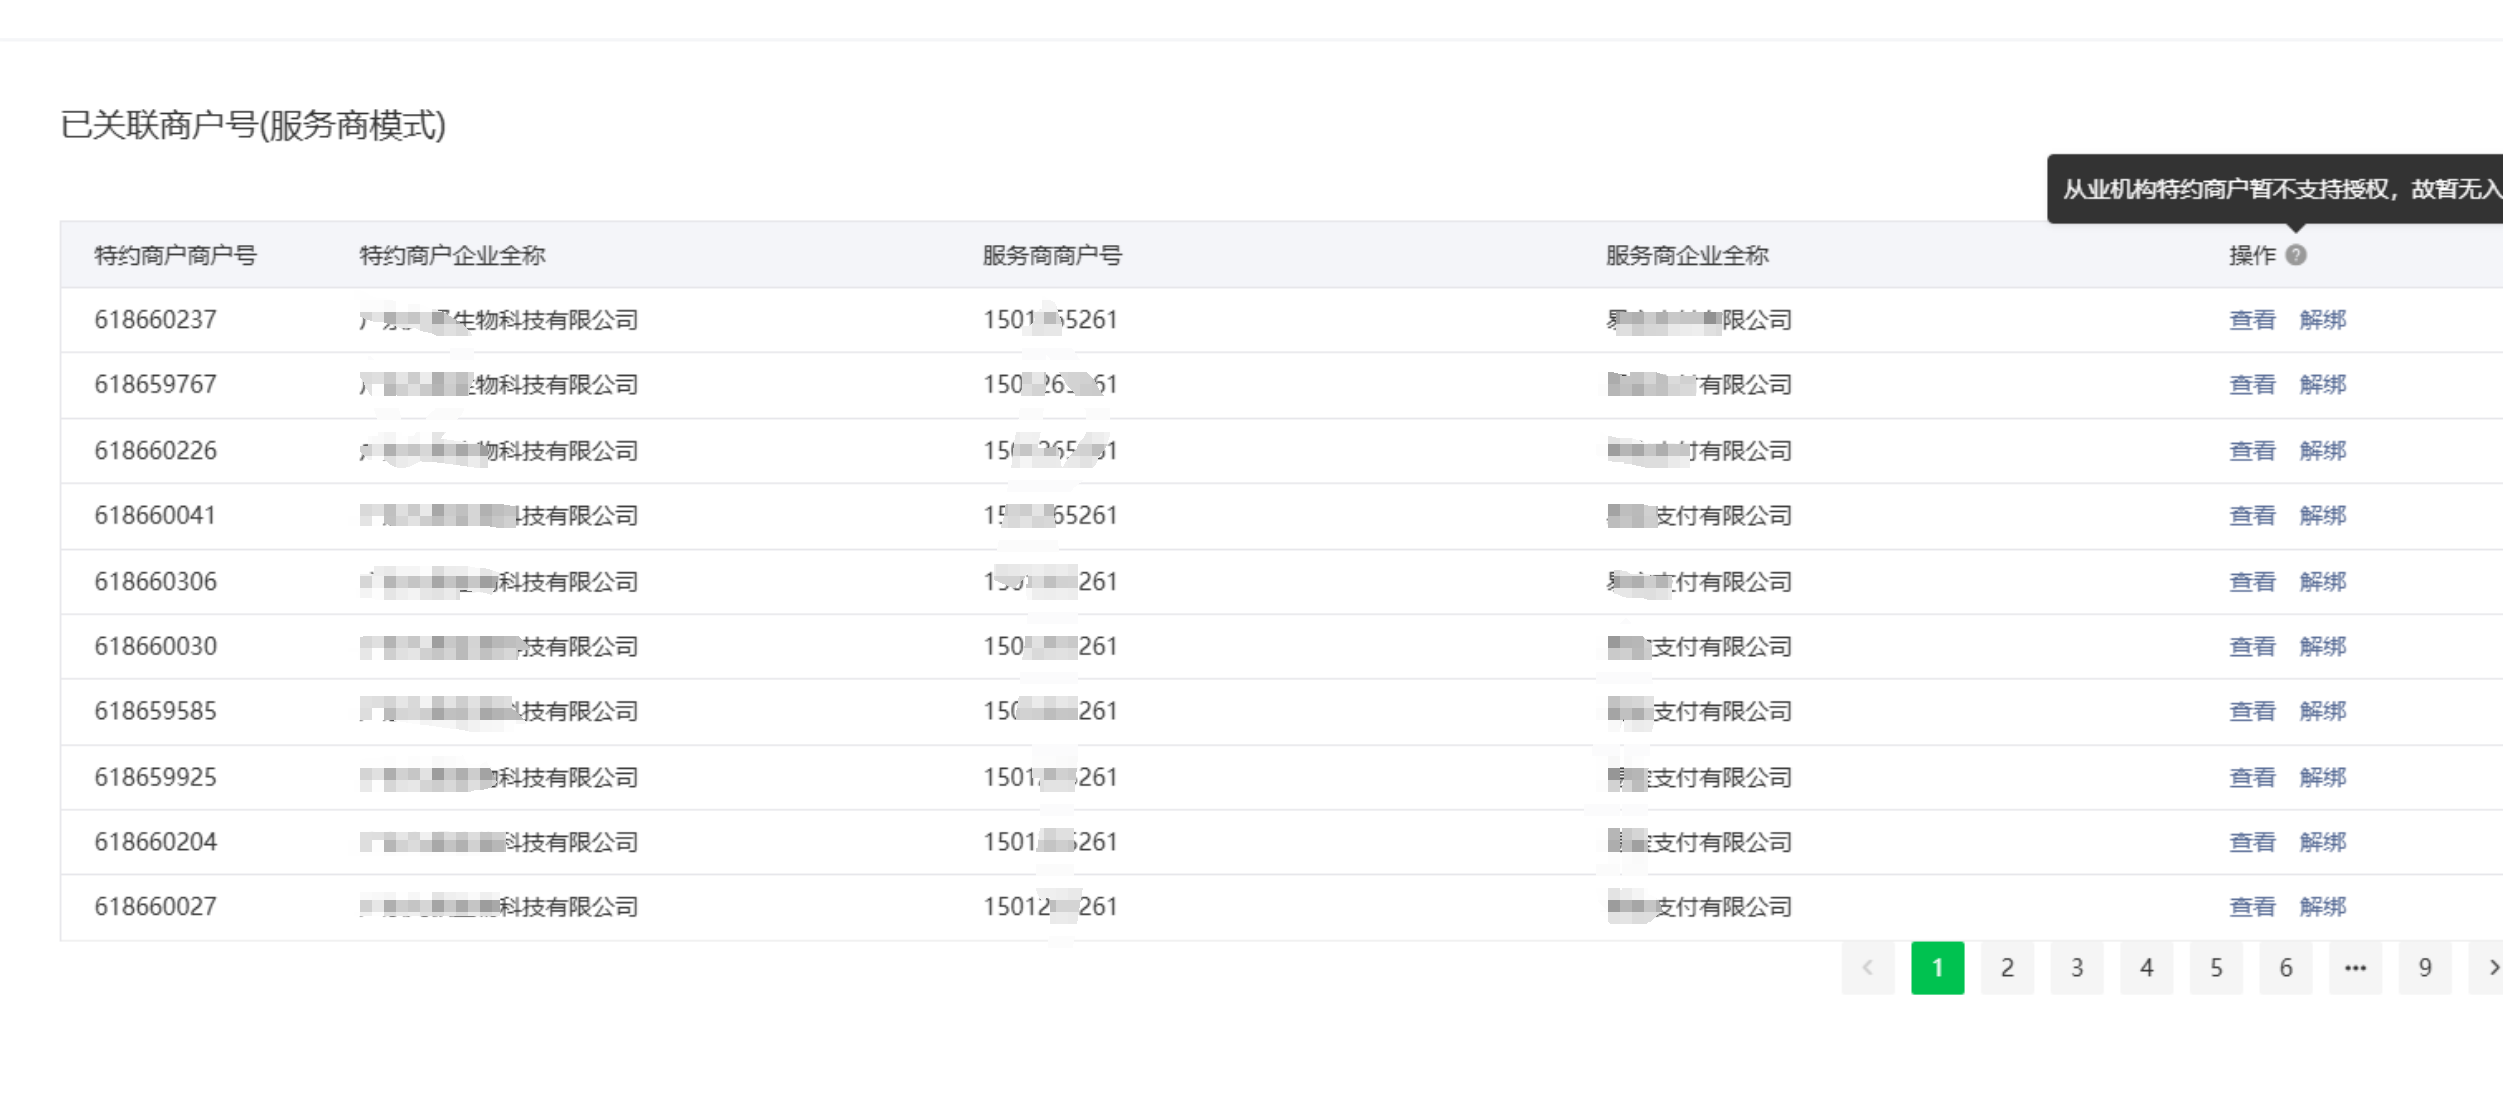
Task: Go to next page arrow
Action: 2492,967
